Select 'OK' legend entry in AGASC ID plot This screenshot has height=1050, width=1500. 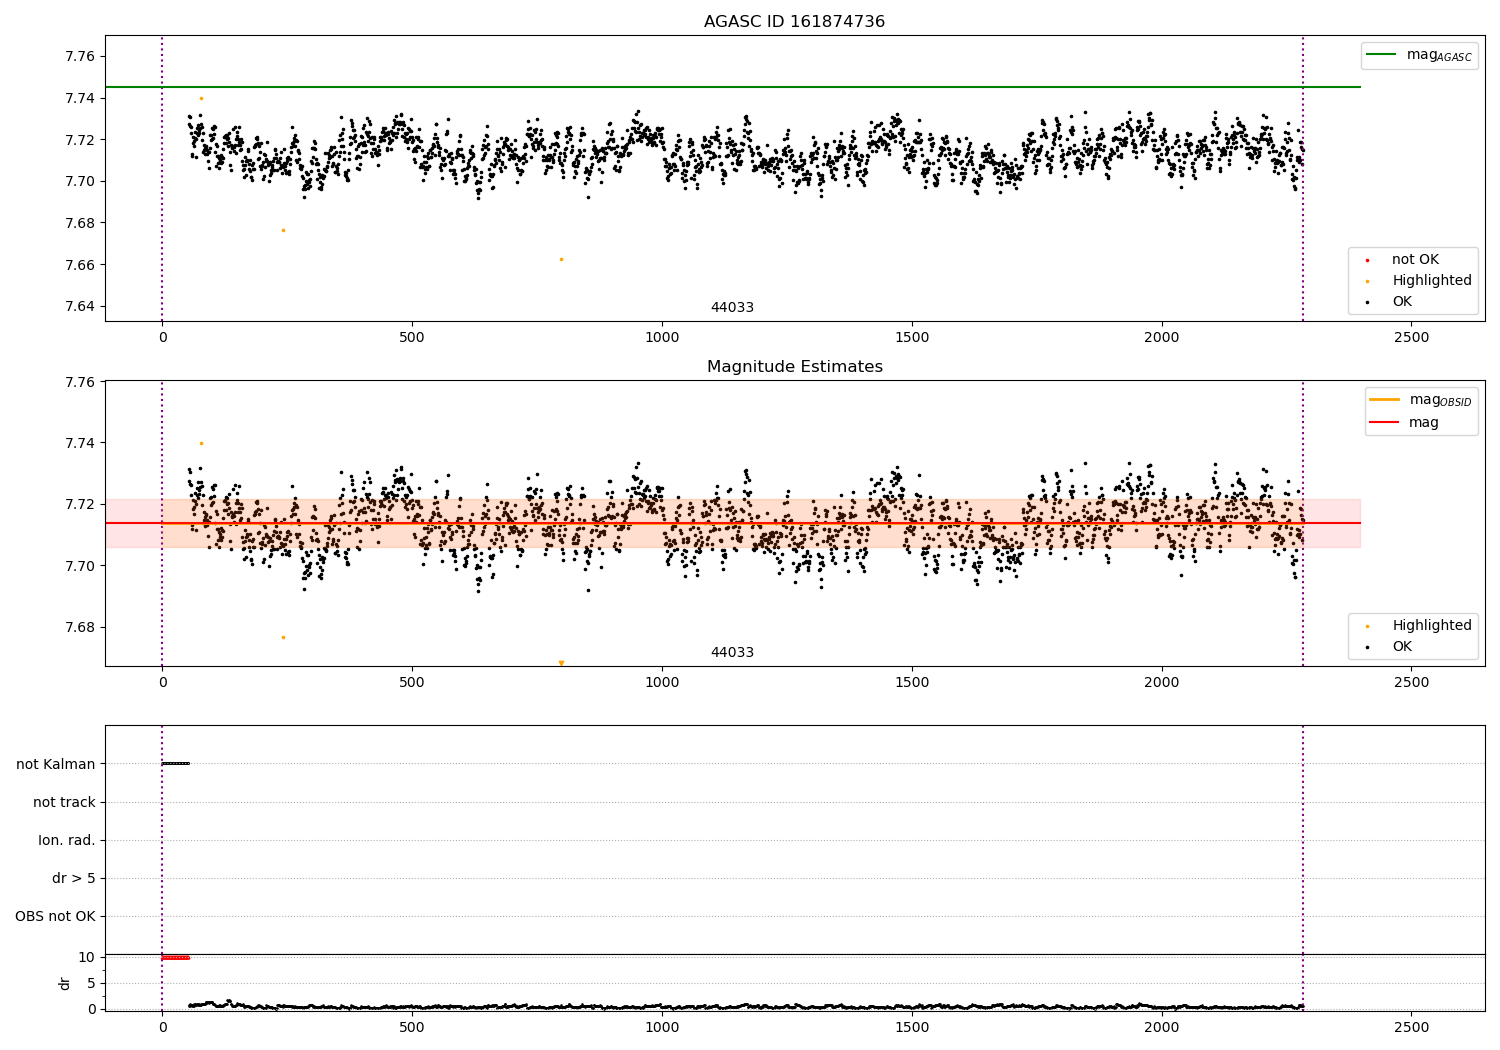[x=1402, y=301]
